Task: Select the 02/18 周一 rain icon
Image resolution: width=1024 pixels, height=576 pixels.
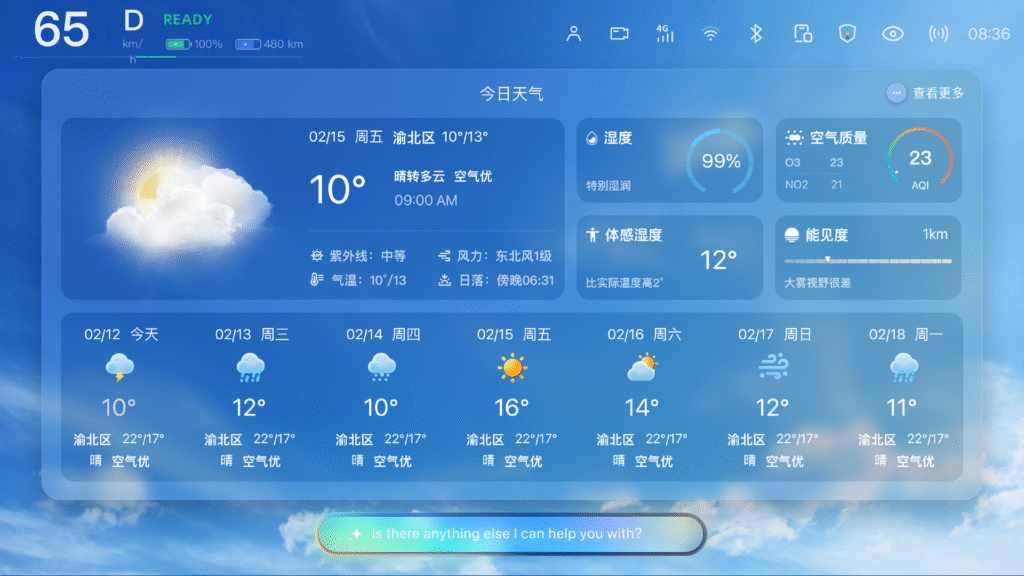Action: (x=904, y=368)
